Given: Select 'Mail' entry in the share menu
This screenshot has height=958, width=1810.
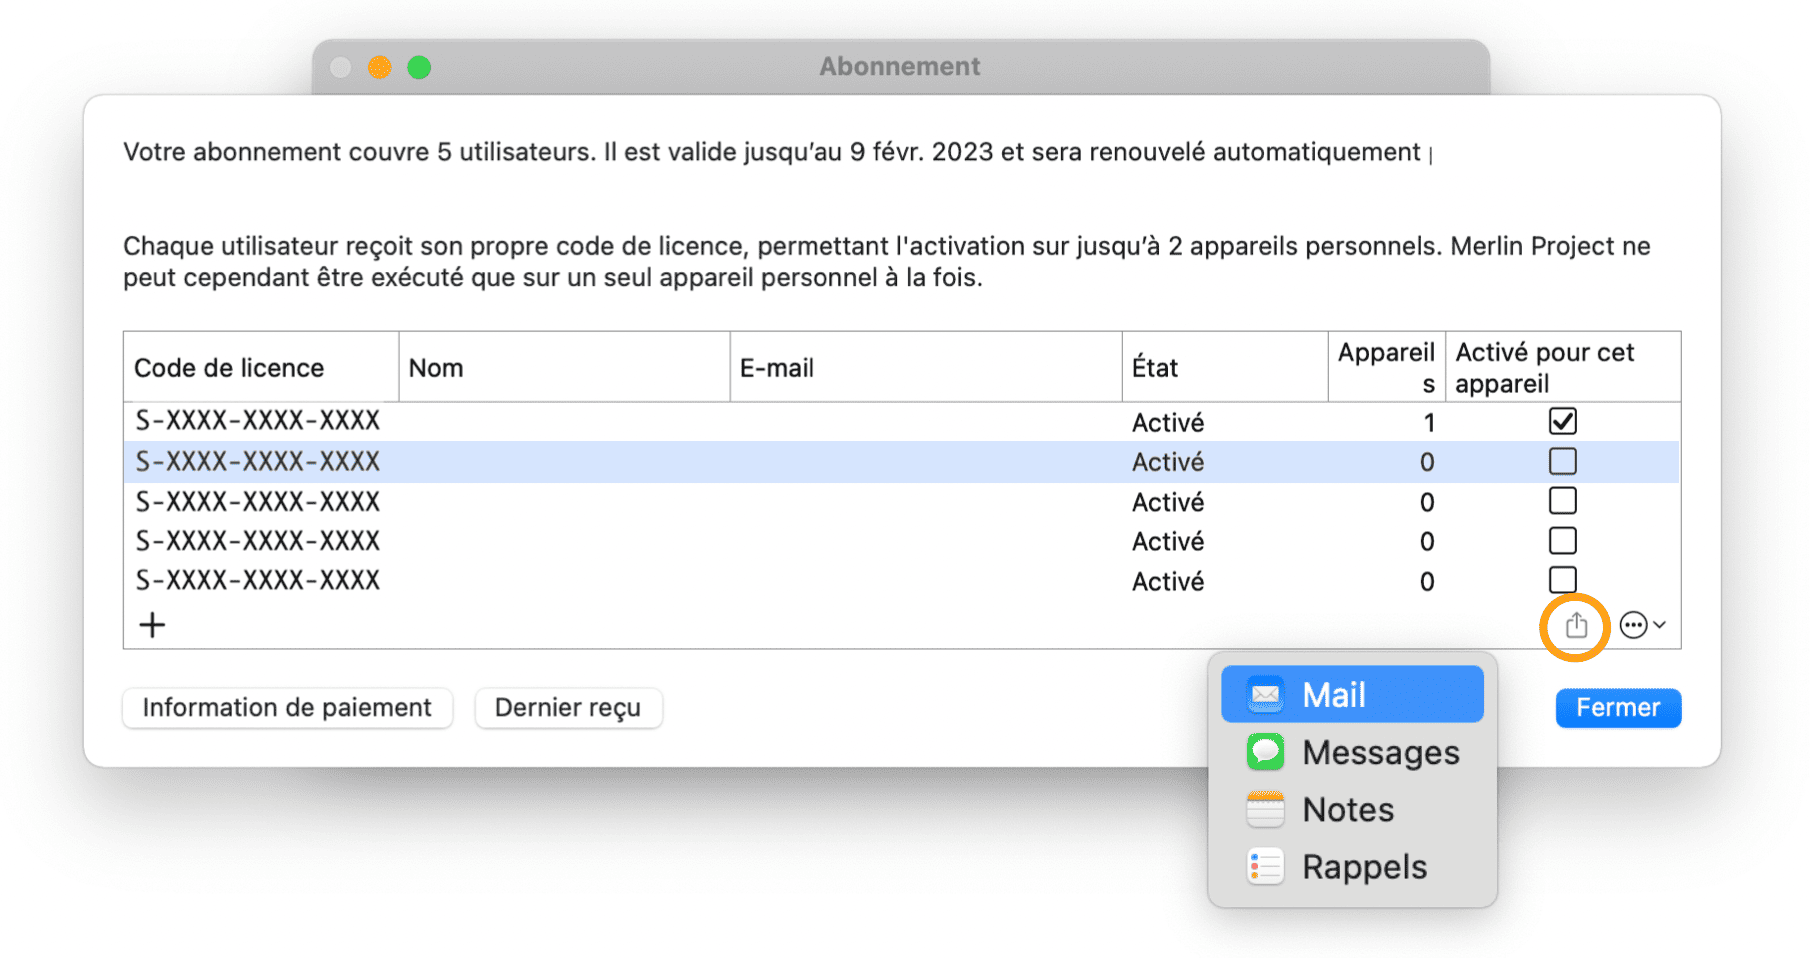Looking at the screenshot, I should [1334, 694].
